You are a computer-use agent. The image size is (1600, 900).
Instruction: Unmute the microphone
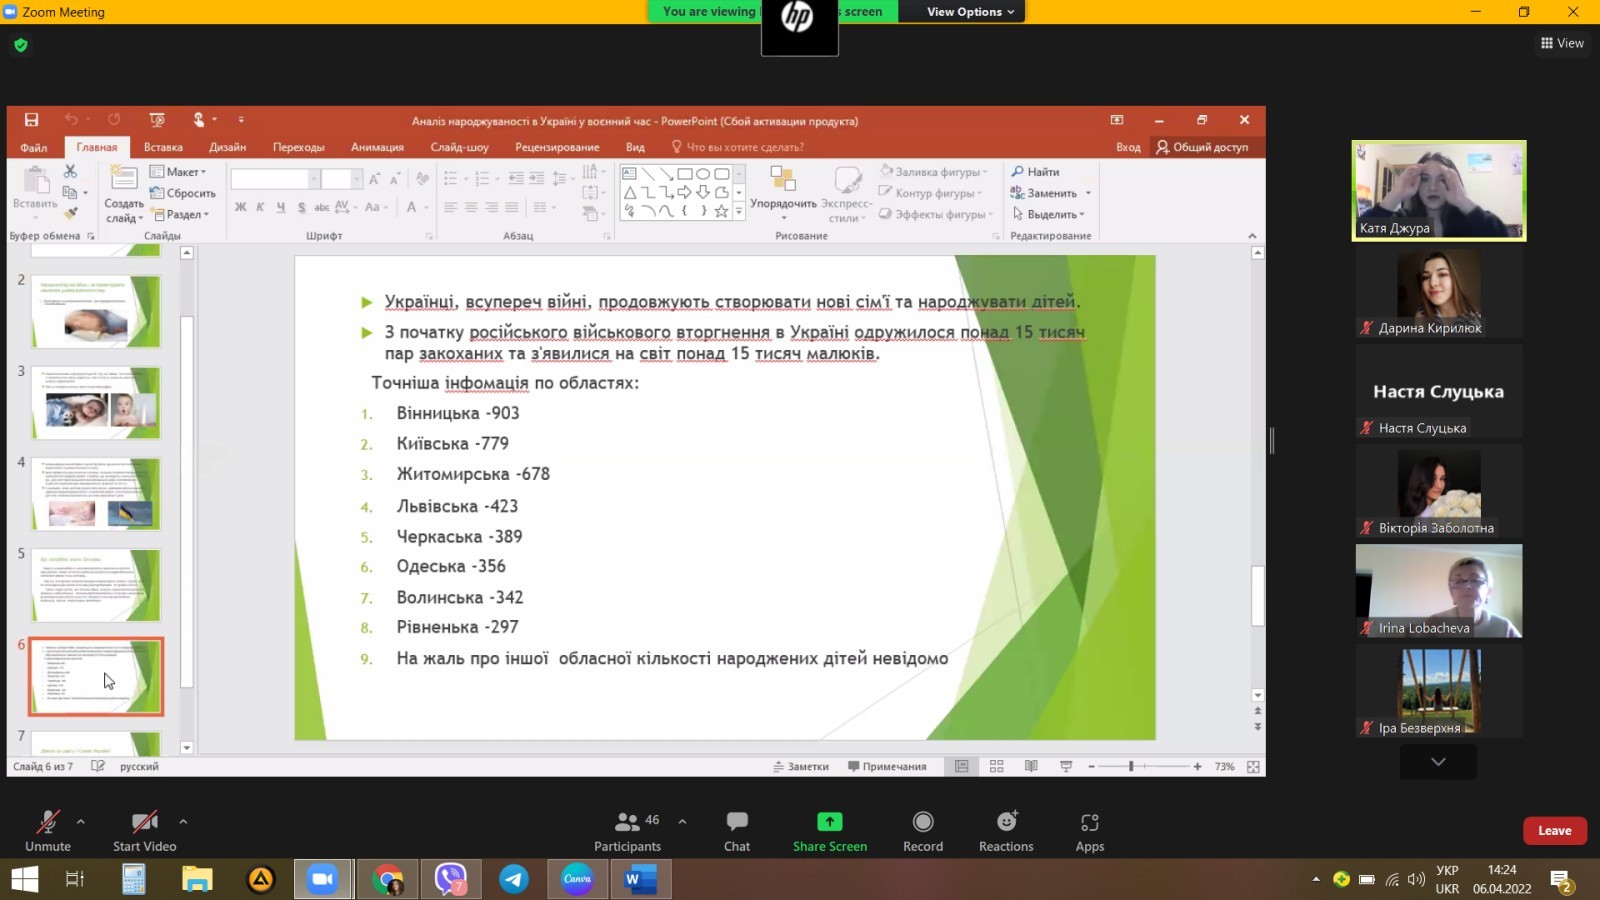coord(47,830)
